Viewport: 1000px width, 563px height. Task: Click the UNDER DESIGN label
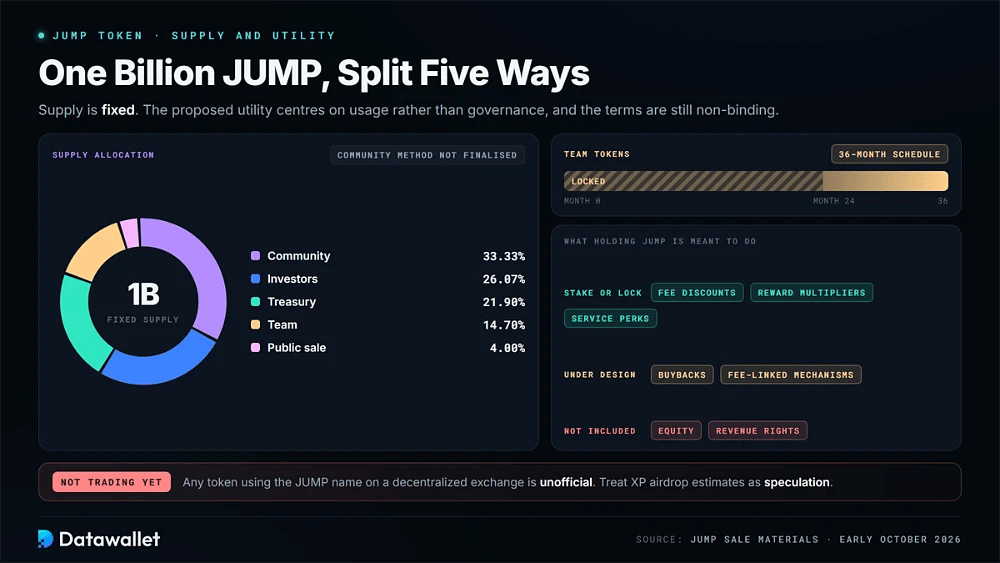599,375
